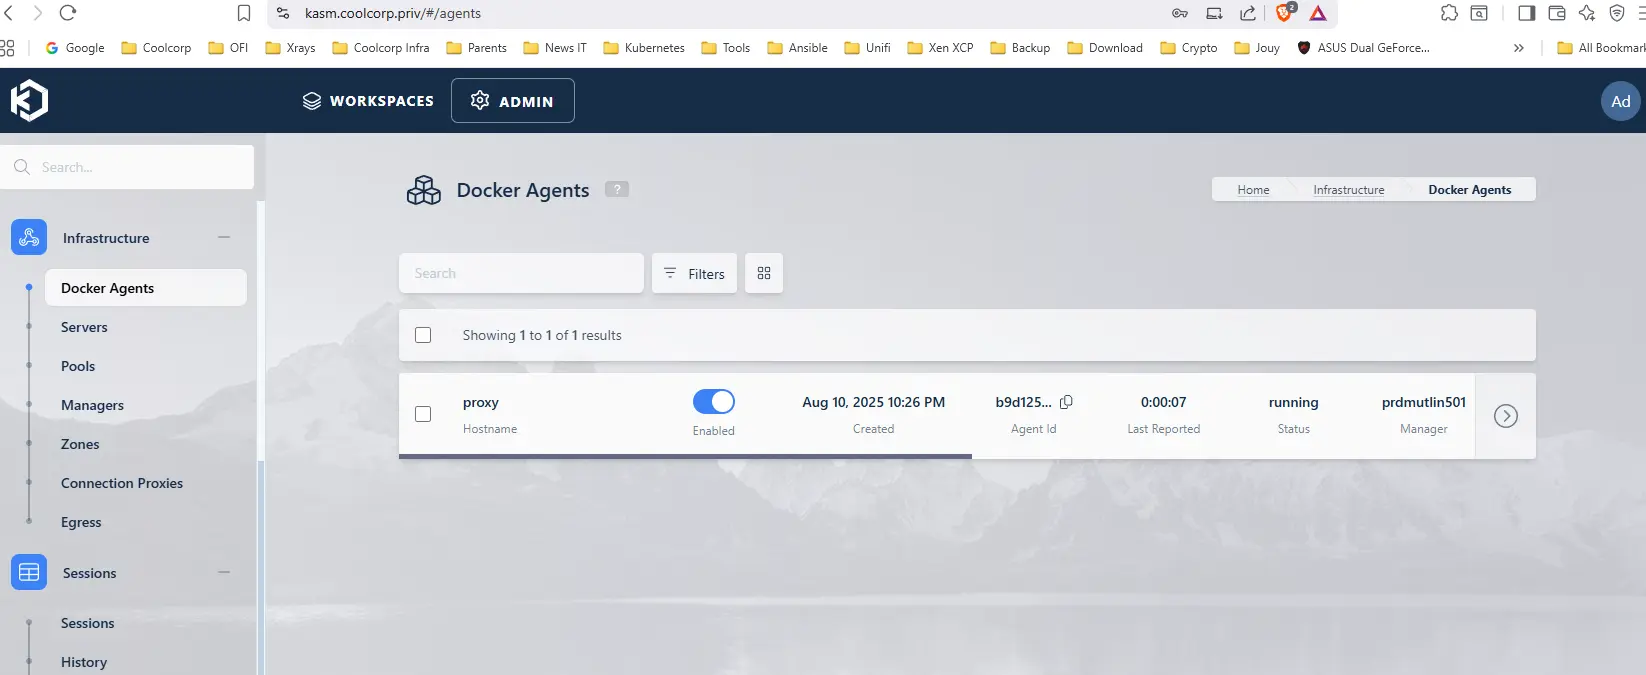The height and width of the screenshot is (675, 1646).
Task: Click the agents Search input field
Action: 521,273
